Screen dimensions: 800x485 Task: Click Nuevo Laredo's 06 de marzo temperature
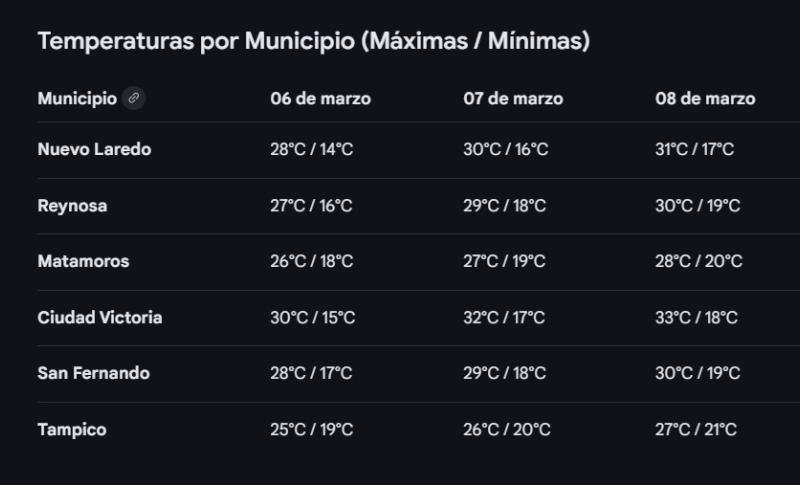click(311, 150)
